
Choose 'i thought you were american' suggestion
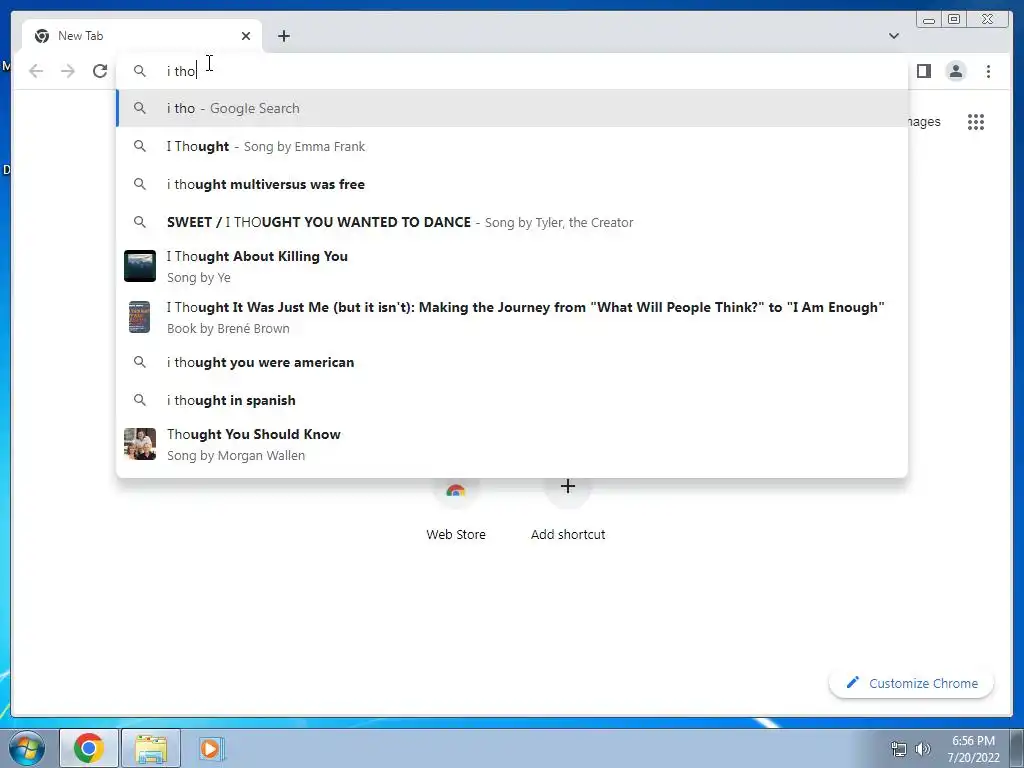click(512, 362)
